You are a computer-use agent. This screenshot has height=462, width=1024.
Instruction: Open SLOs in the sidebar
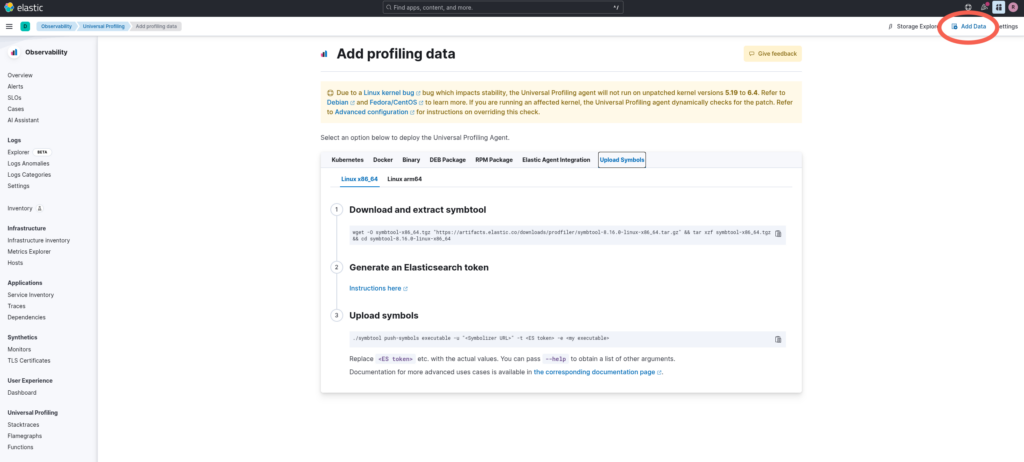coord(14,97)
